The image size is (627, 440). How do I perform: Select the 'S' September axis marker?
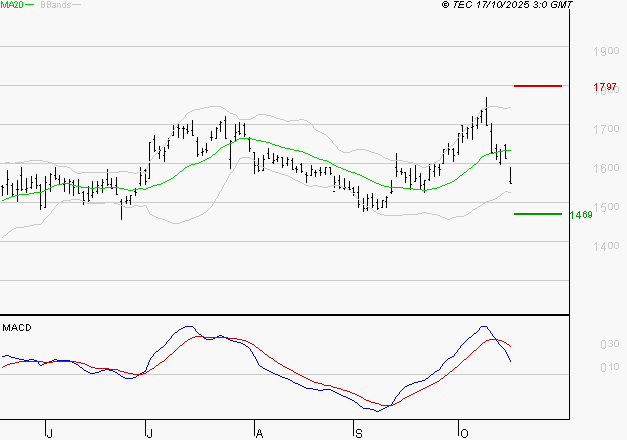point(358,432)
